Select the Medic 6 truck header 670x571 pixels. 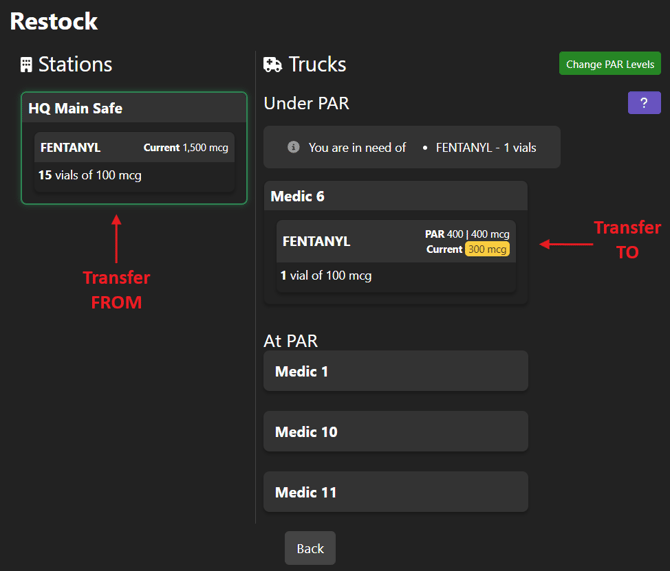point(396,196)
